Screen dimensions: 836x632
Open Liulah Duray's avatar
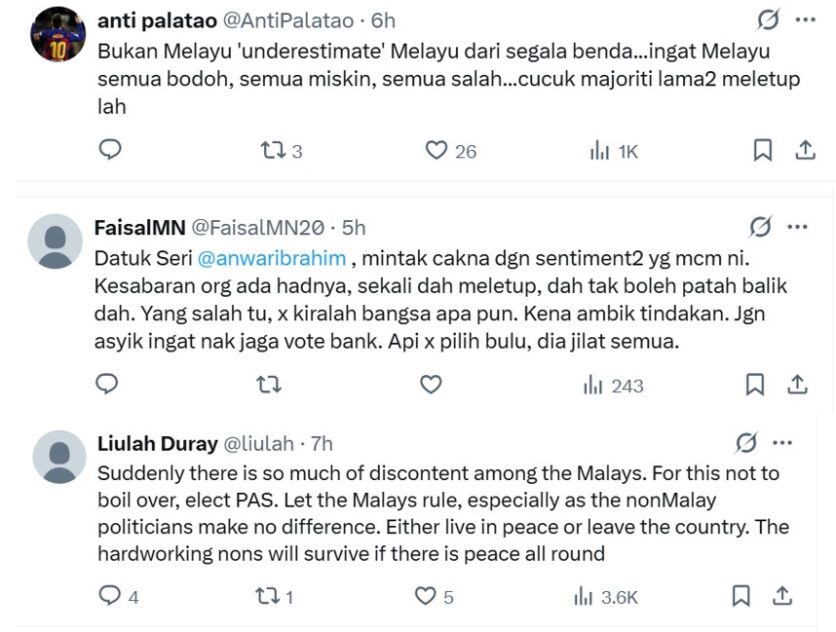tap(59, 457)
